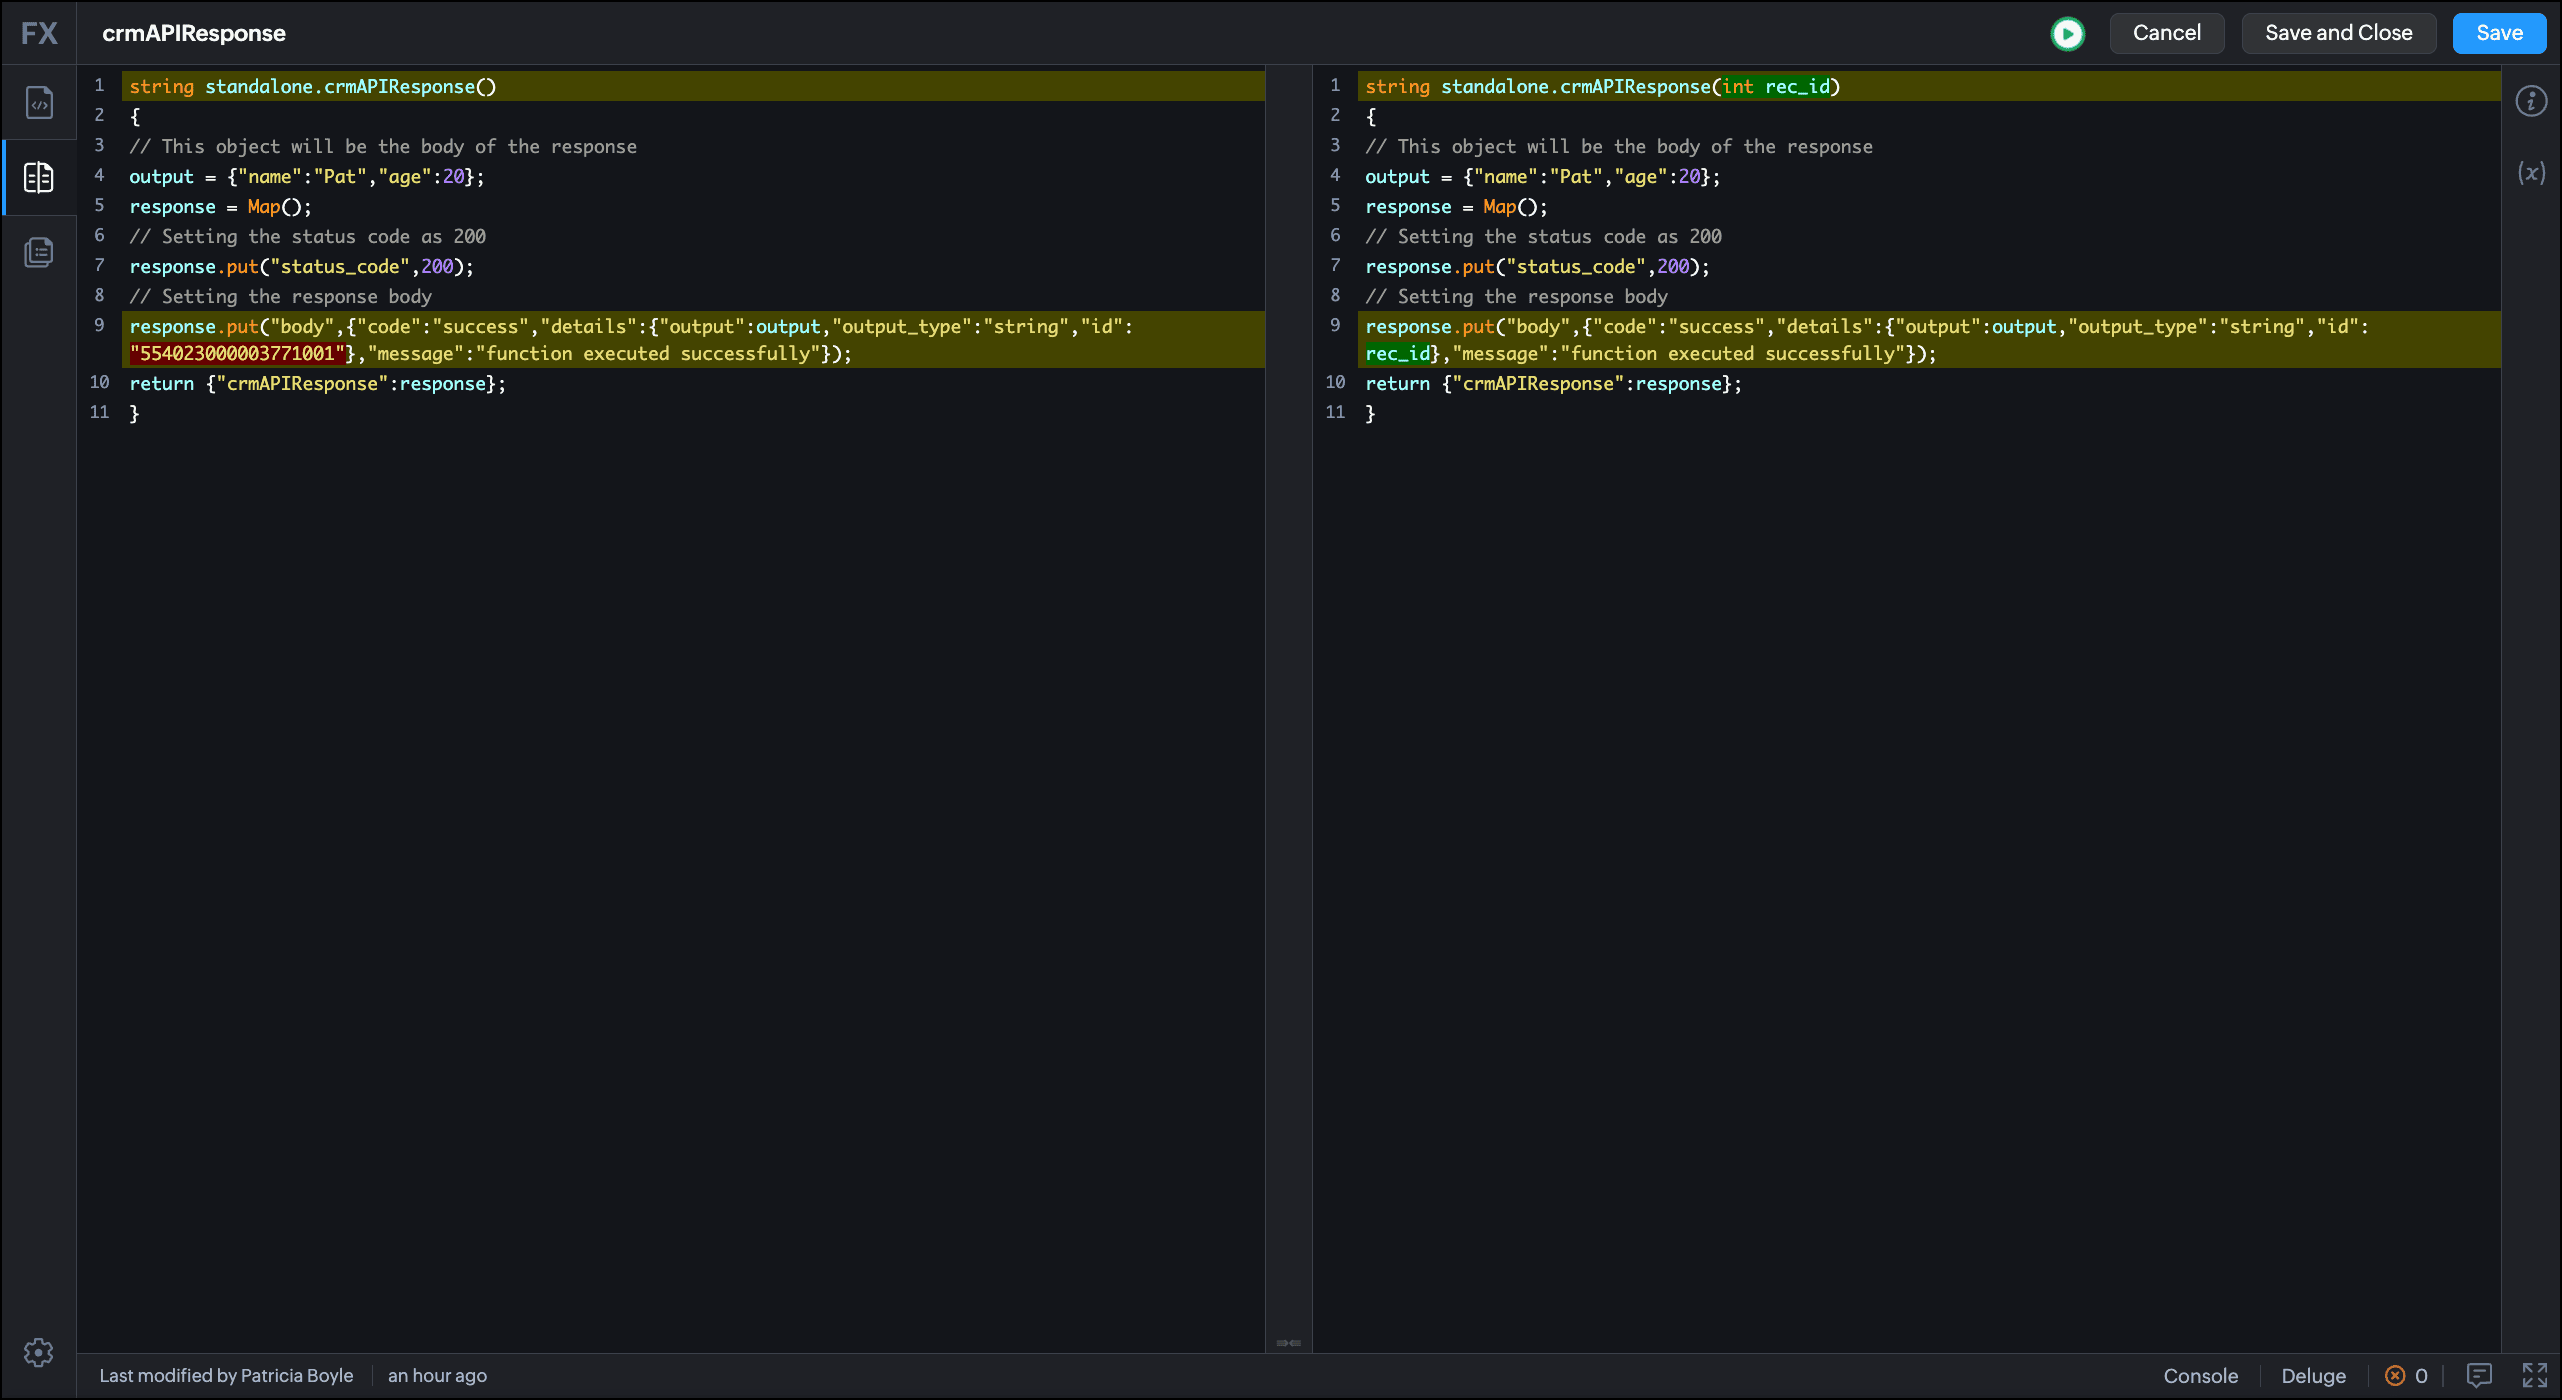This screenshot has width=2562, height=1400.
Task: Open the settings gear icon
Action: 39,1352
